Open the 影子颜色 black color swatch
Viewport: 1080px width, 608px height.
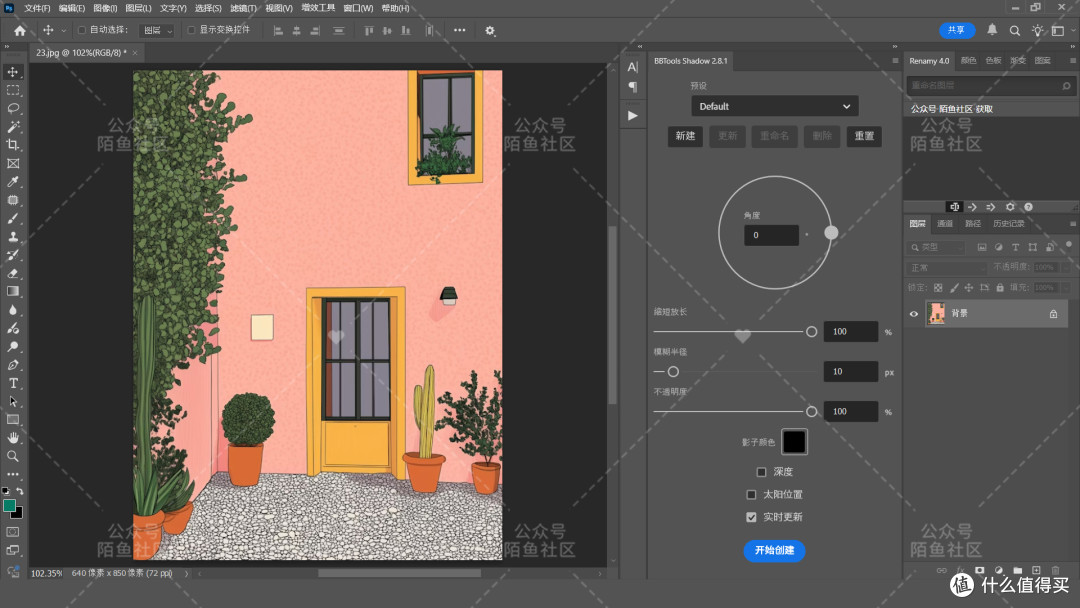tap(794, 442)
